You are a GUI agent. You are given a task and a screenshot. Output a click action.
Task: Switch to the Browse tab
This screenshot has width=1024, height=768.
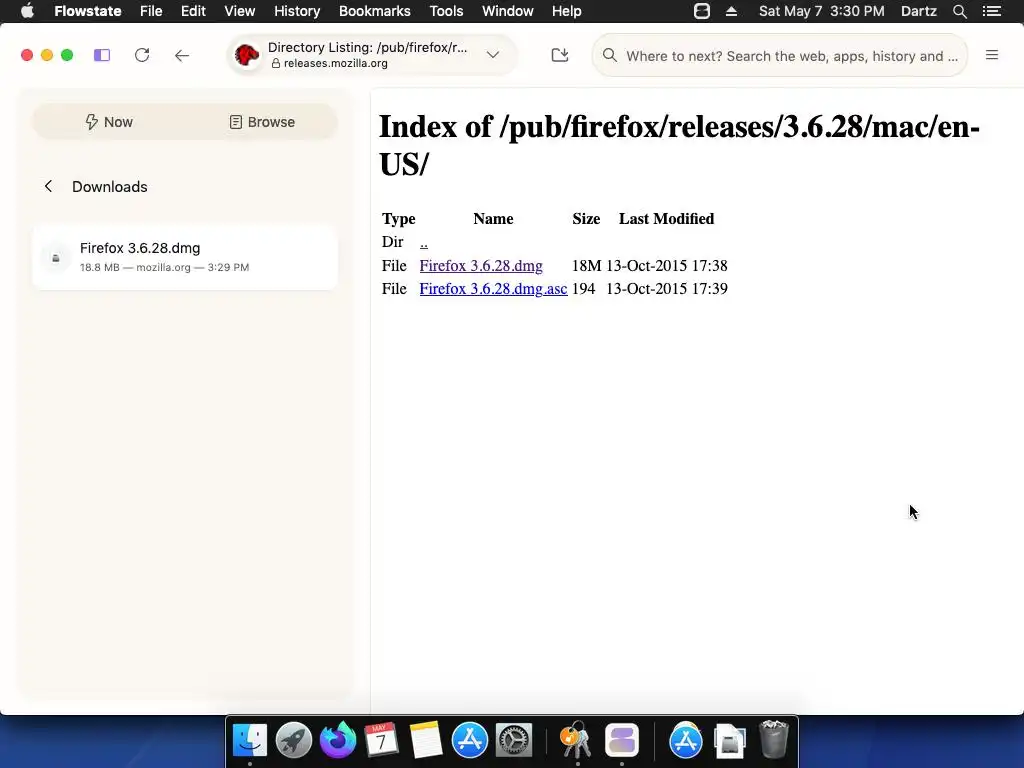click(x=262, y=122)
